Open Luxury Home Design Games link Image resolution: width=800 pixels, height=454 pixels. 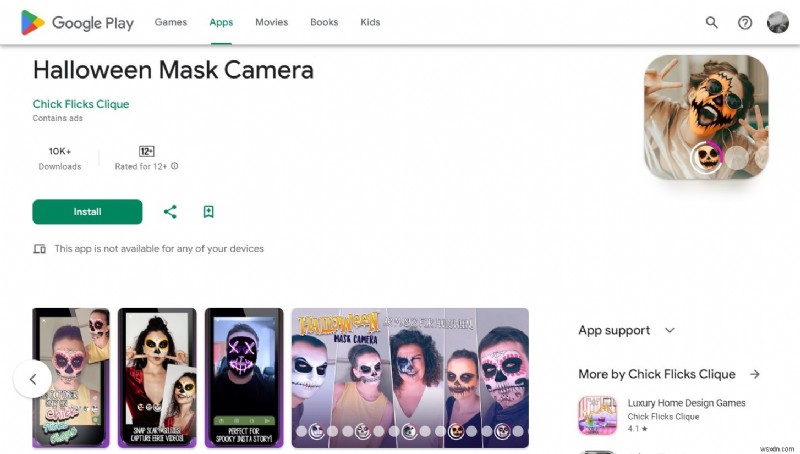686,403
